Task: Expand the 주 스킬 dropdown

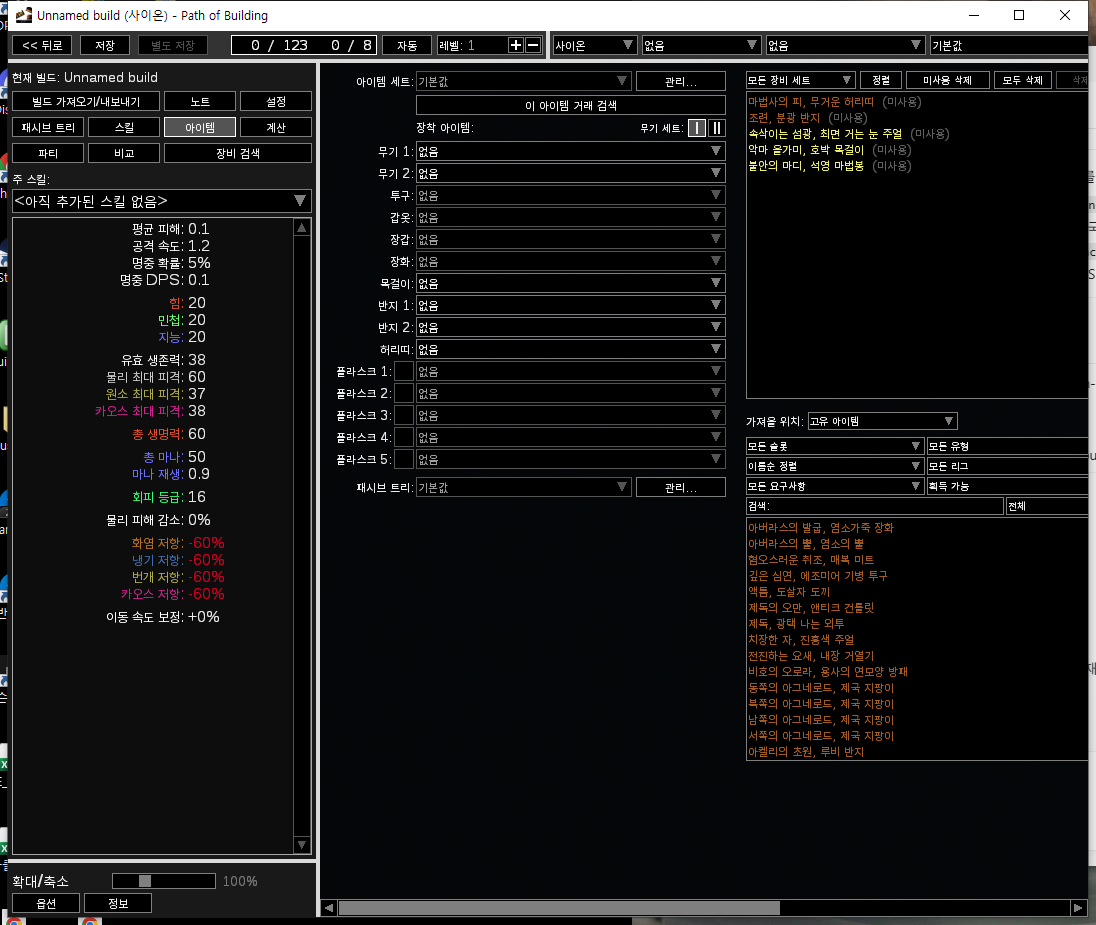Action: pos(161,201)
